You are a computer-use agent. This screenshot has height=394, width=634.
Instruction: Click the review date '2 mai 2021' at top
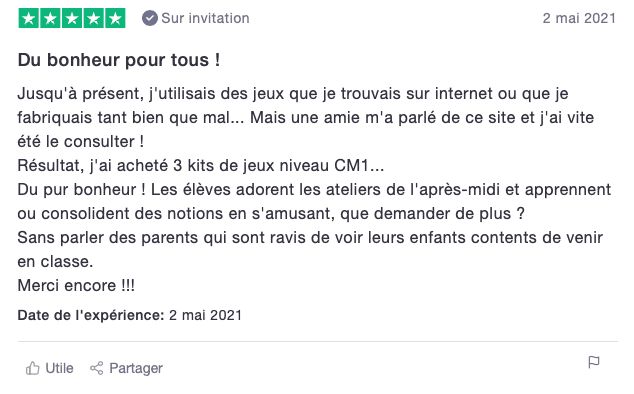point(579,18)
